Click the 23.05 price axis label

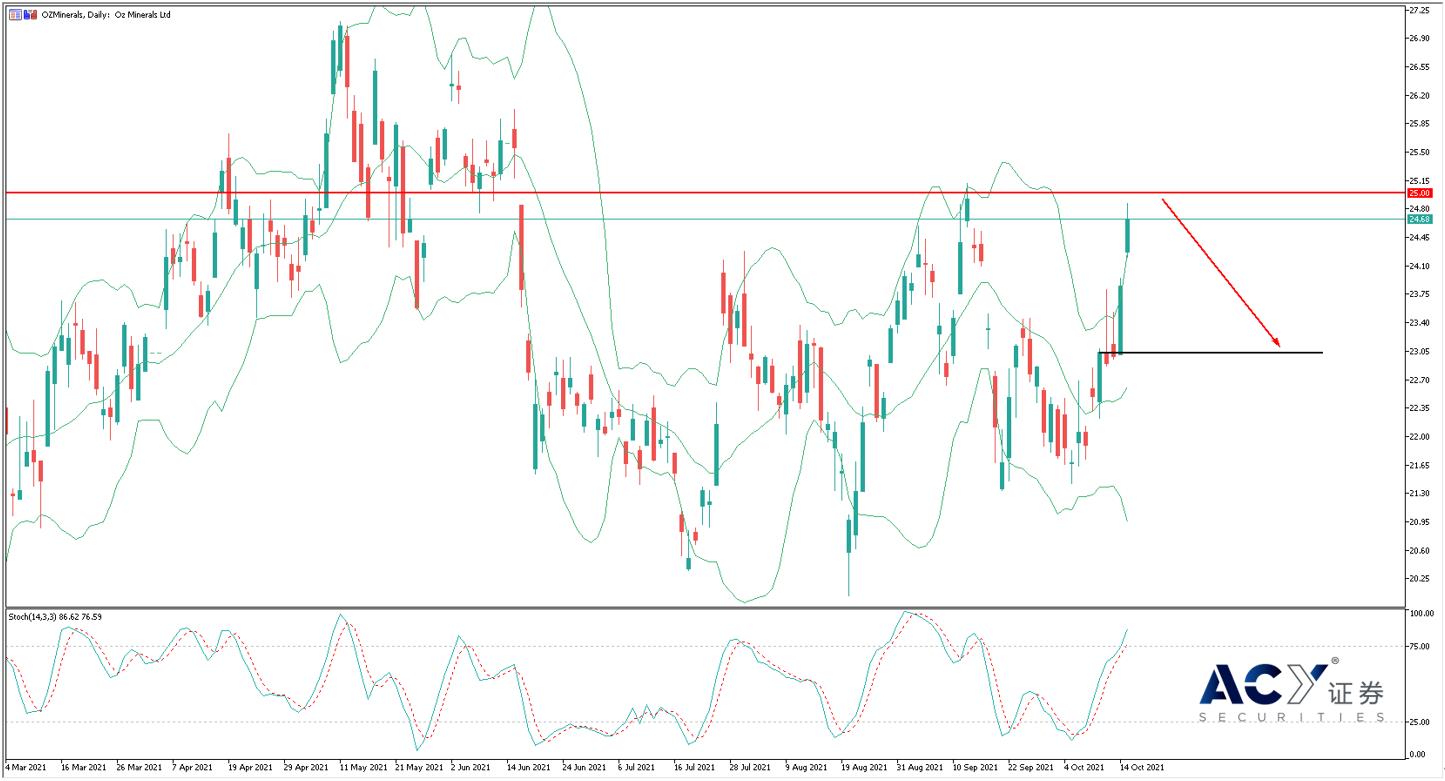[1419, 351]
